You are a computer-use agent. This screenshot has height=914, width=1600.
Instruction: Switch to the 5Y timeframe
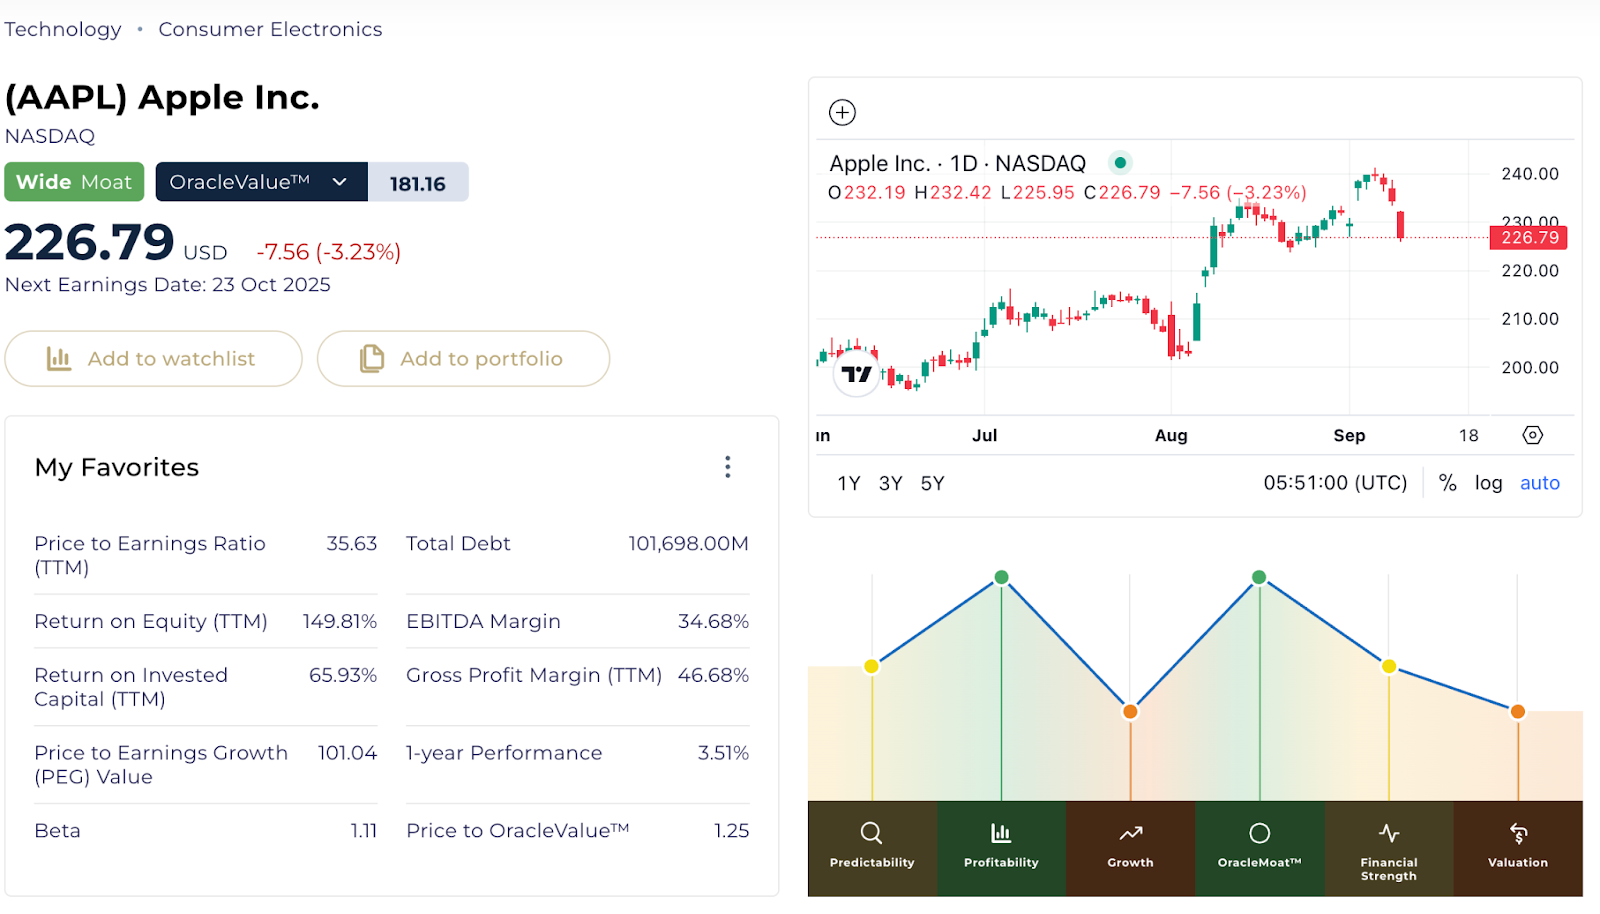[x=932, y=483]
